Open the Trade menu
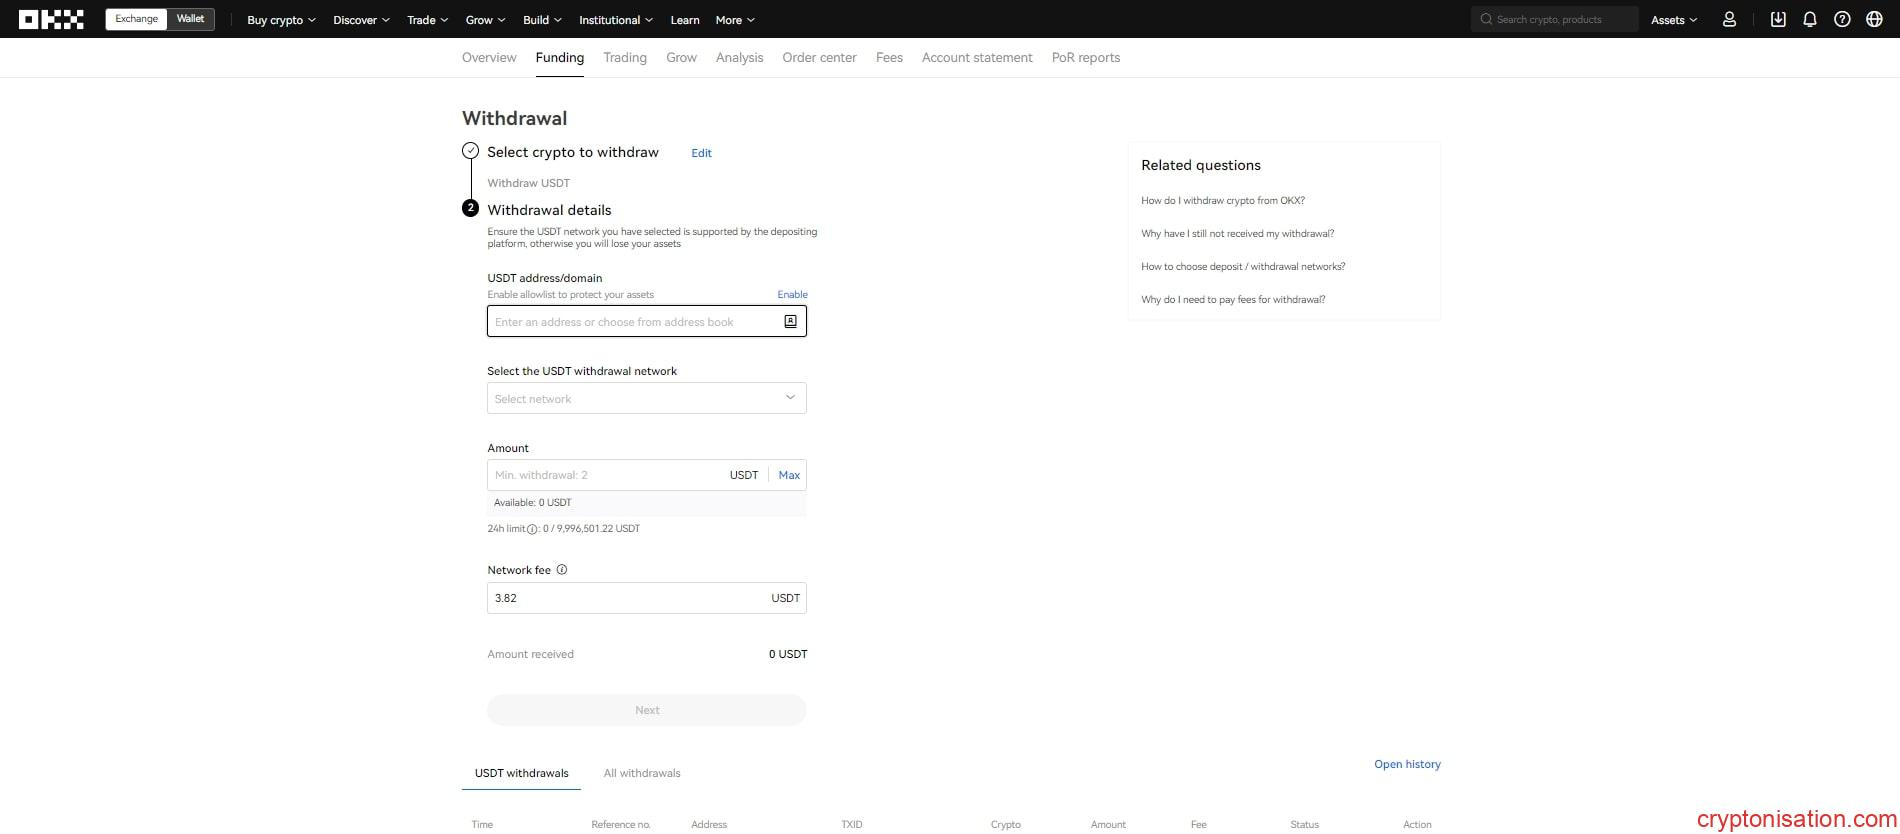The height and width of the screenshot is (834, 1900). click(x=427, y=20)
